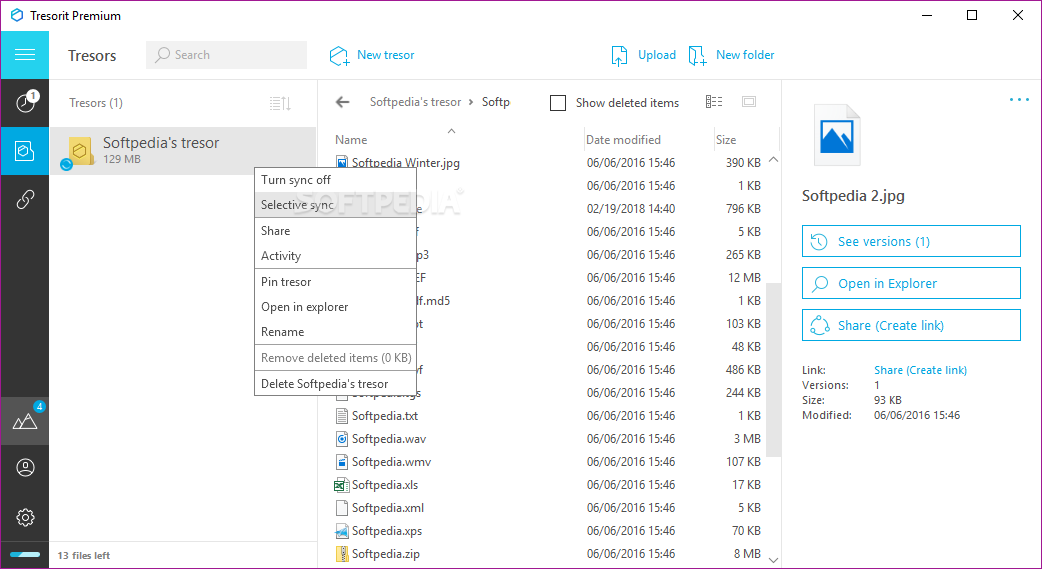Click the file list scroll down arrow

(773, 560)
